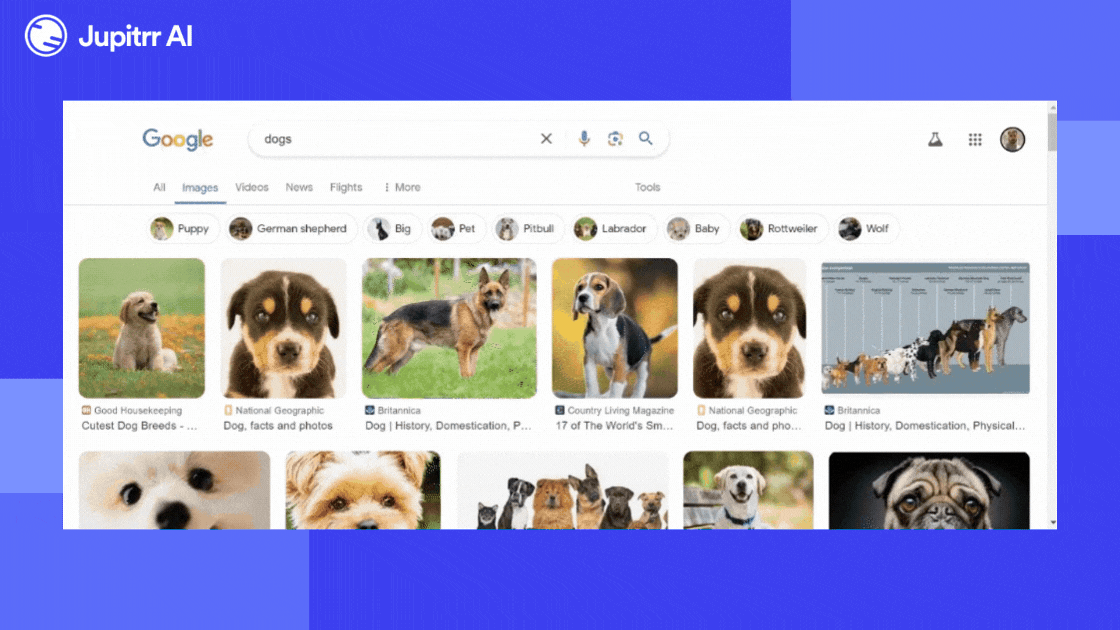Filter by the Puppy chip
The image size is (1120, 630).
pos(181,229)
